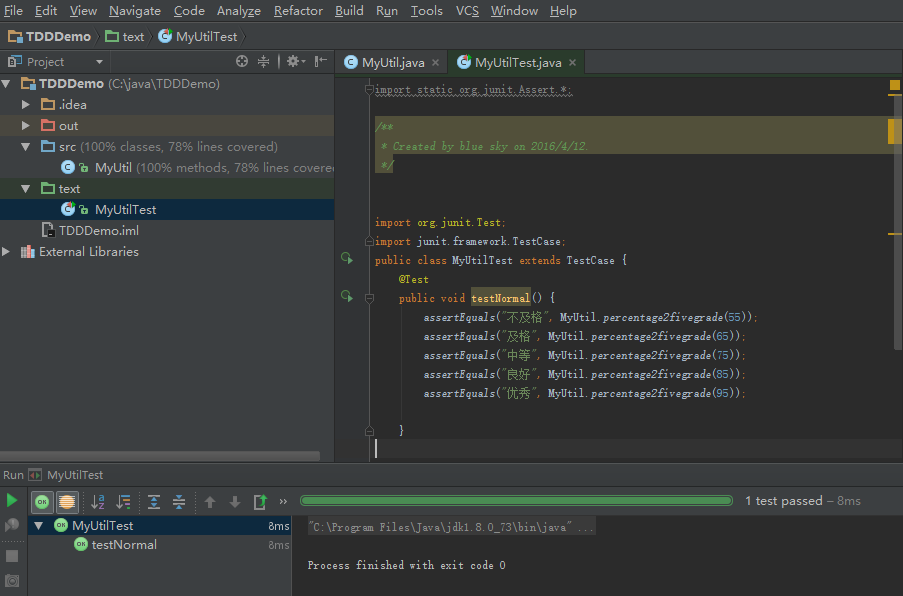Screen dimensions: 903x596
Task: Click the editor vertical scrollbar
Action: [897, 222]
